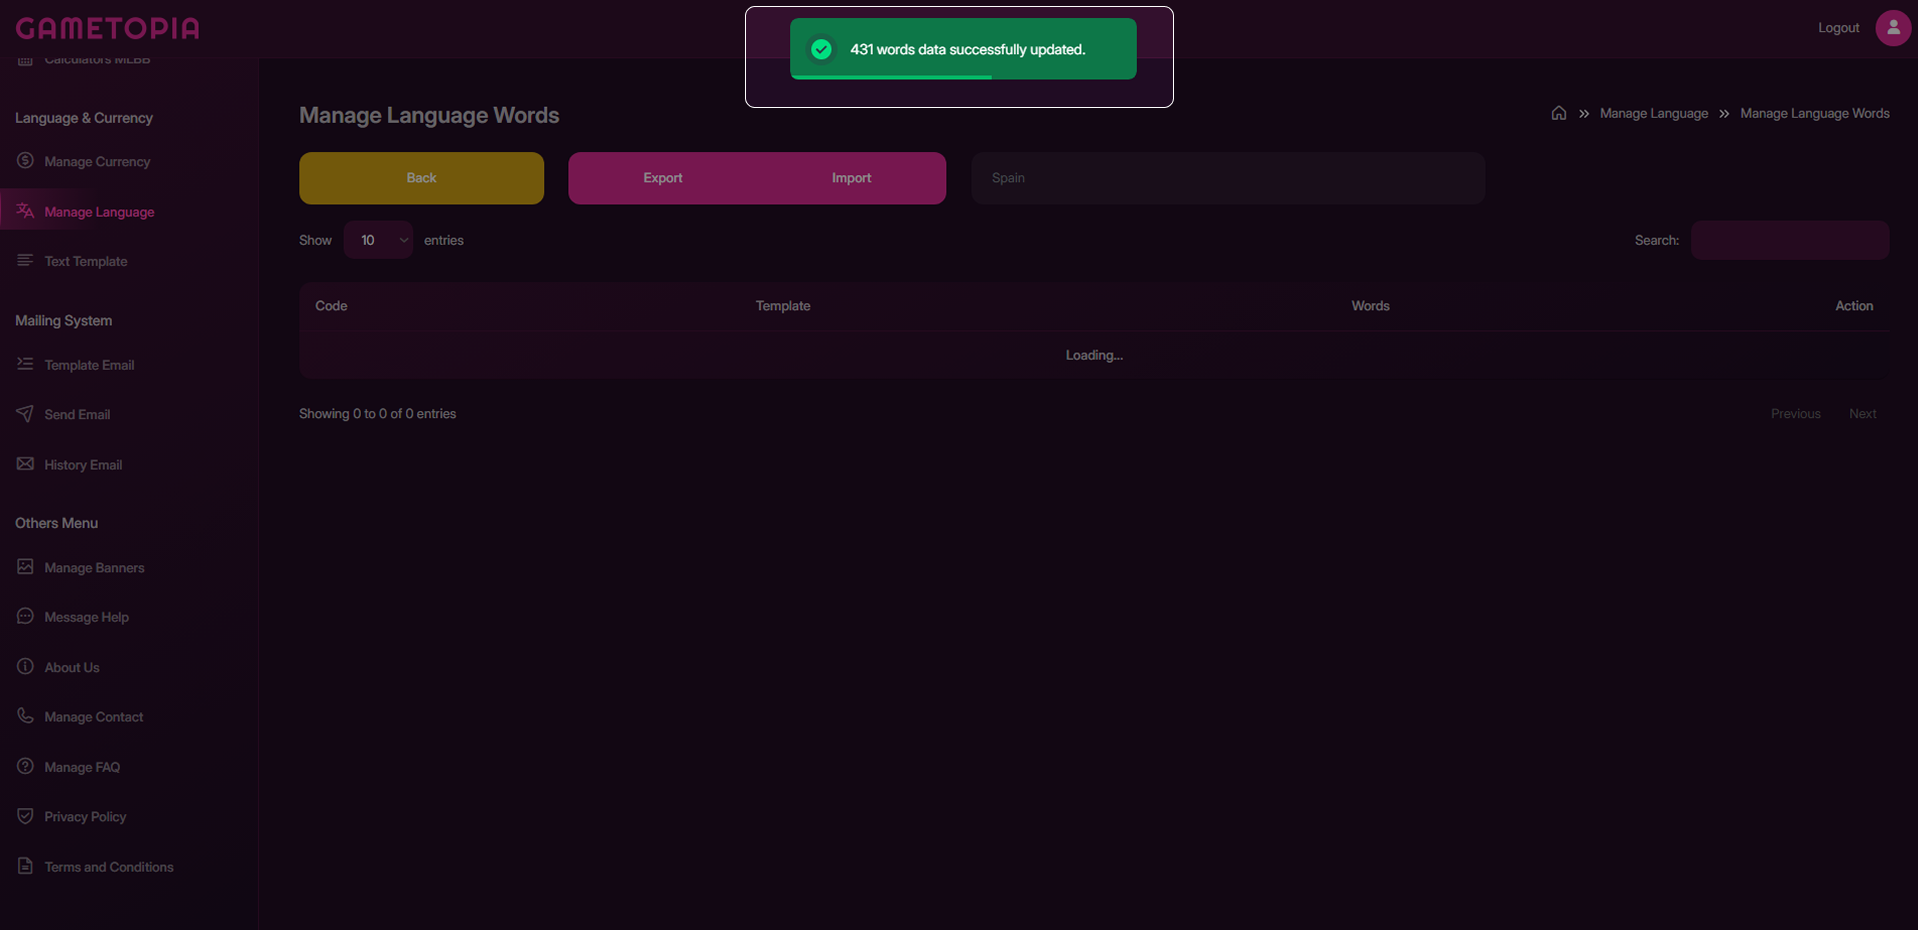Click the Import button
The image size is (1918, 930).
pos(851,178)
